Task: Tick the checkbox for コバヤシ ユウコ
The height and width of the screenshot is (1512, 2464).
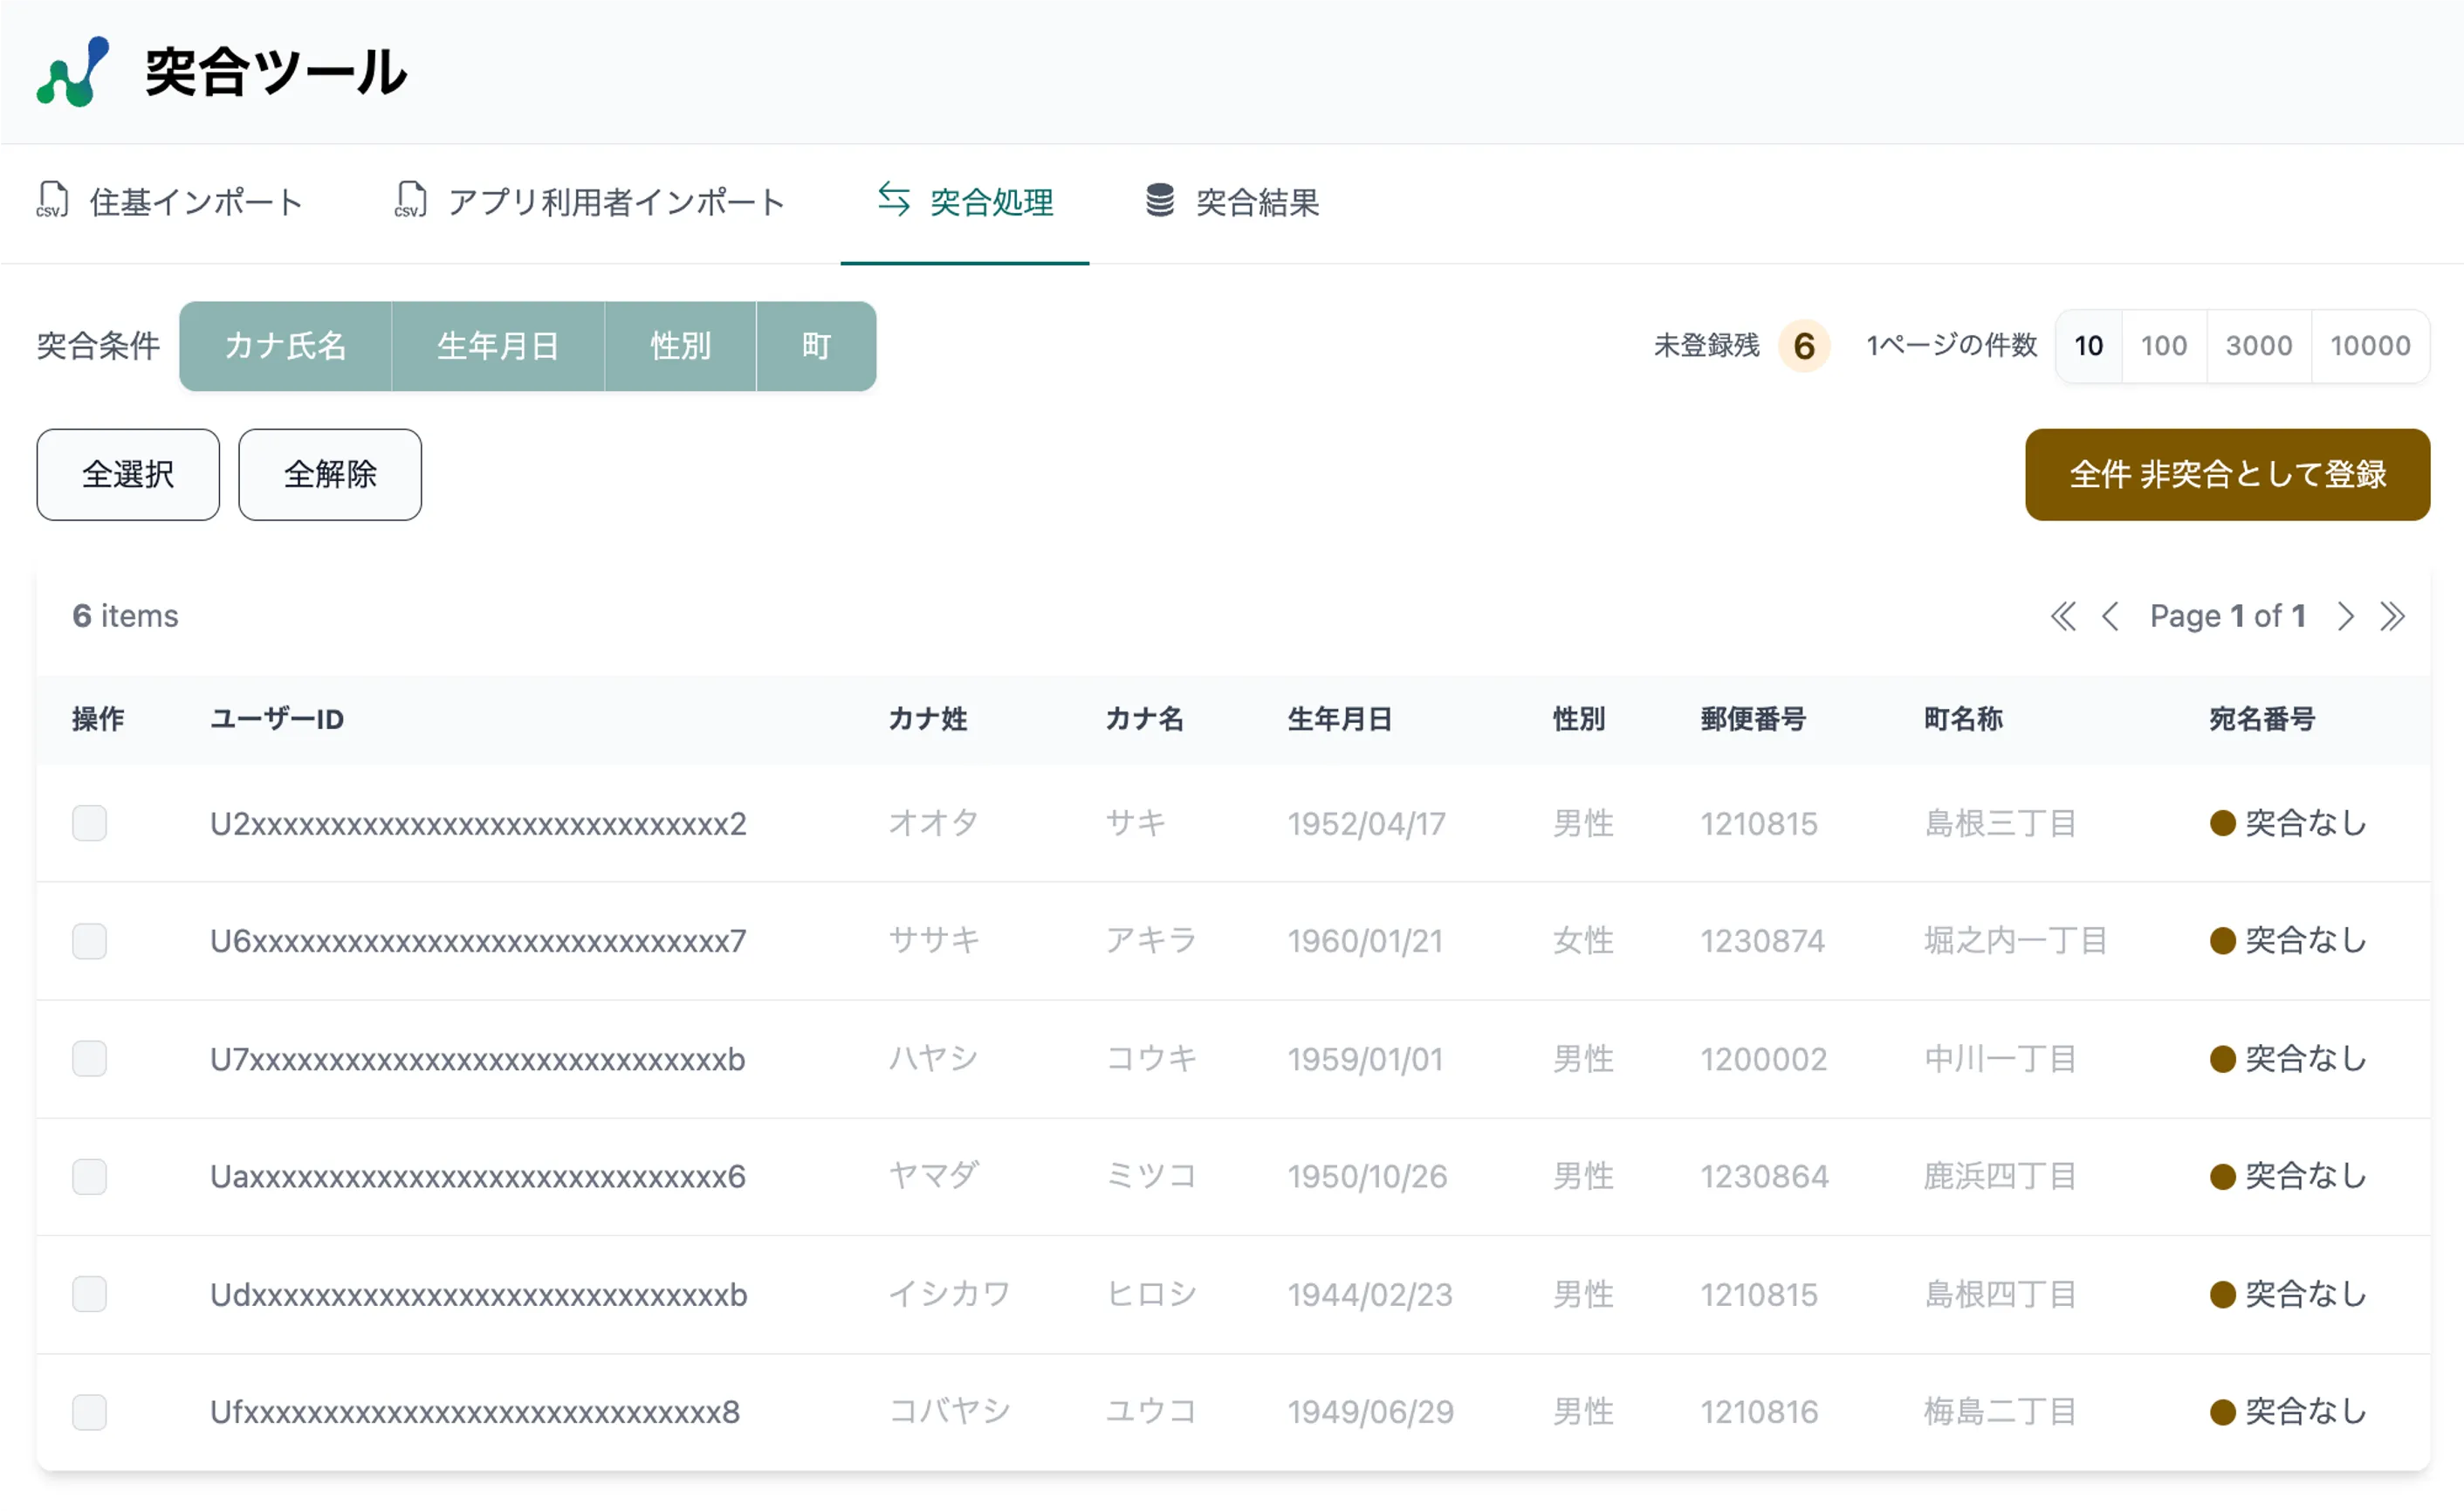Action: 89,1411
